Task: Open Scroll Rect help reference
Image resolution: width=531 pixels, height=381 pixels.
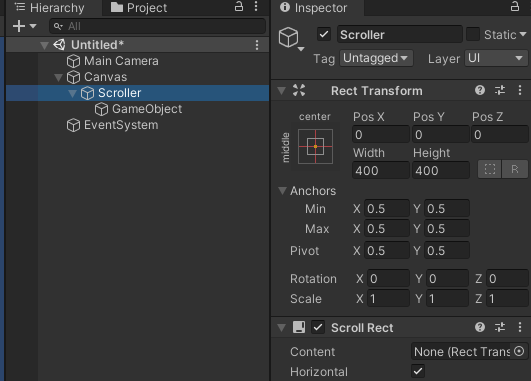Action: (480, 327)
